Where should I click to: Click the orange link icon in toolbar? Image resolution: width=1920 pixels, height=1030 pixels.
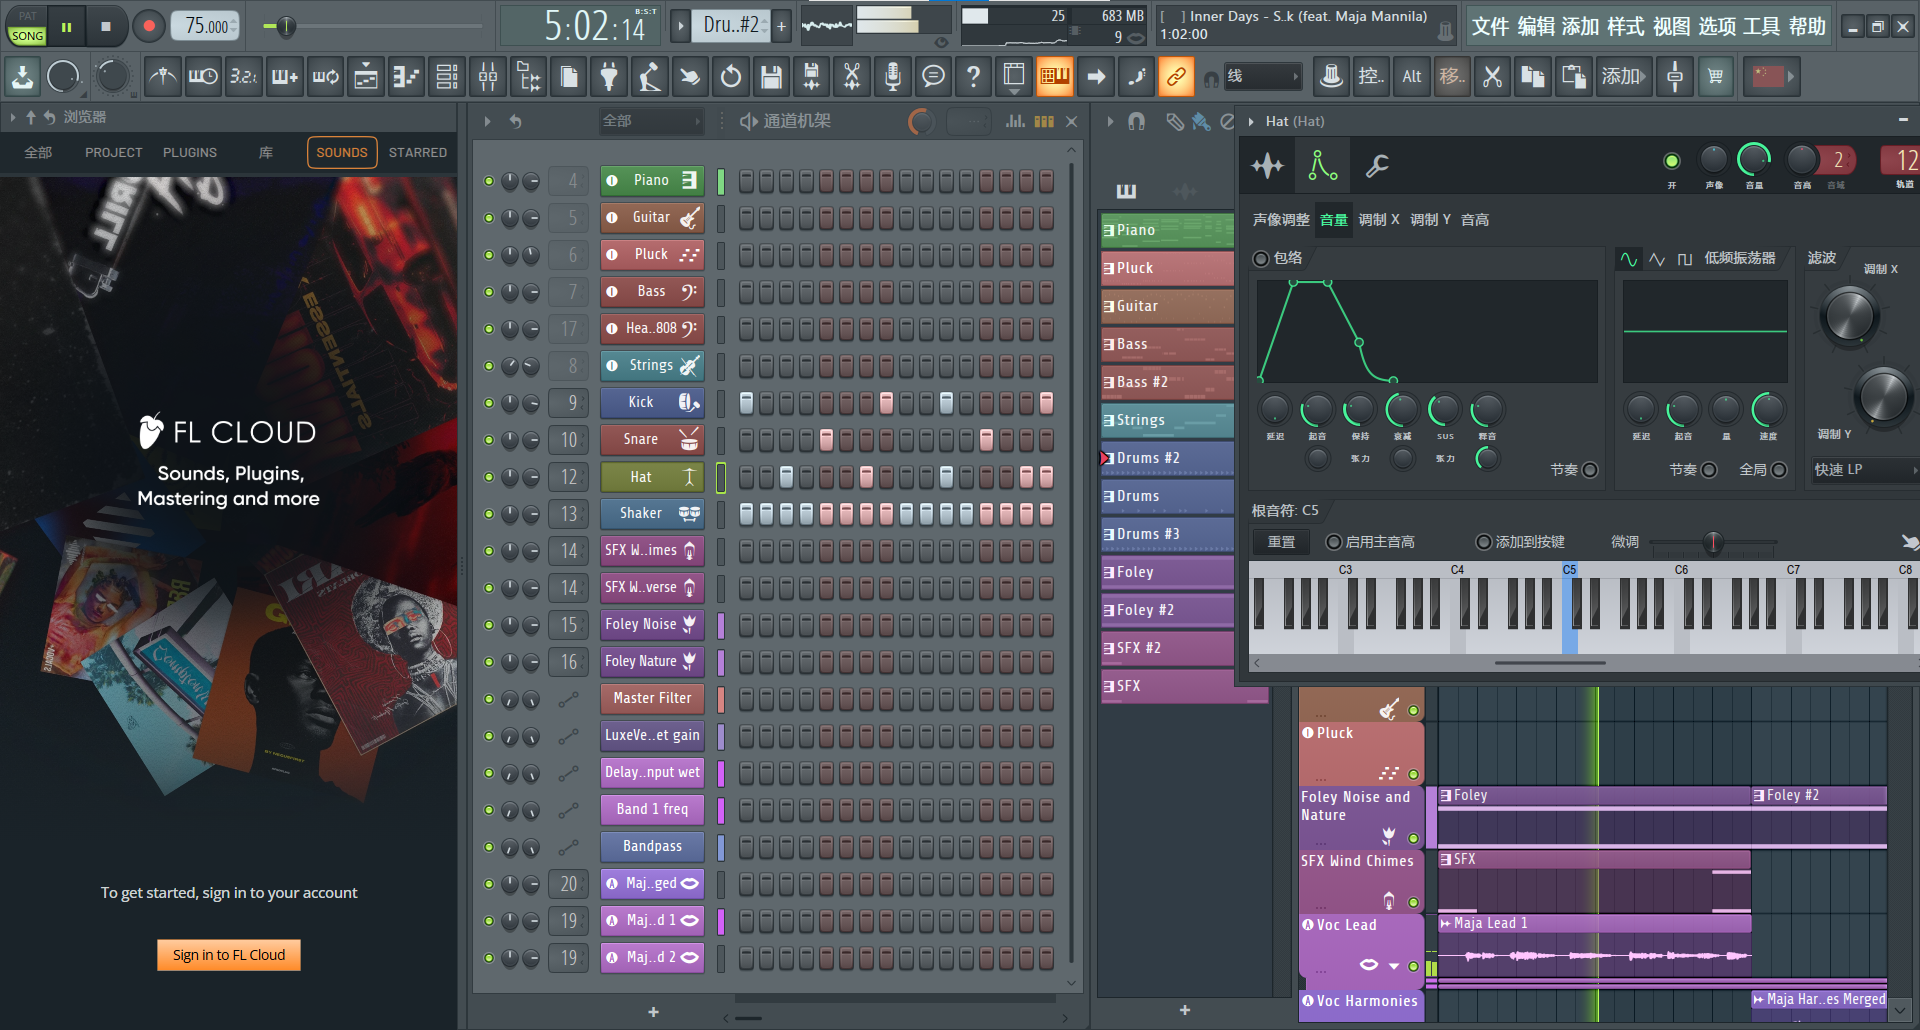[x=1176, y=77]
